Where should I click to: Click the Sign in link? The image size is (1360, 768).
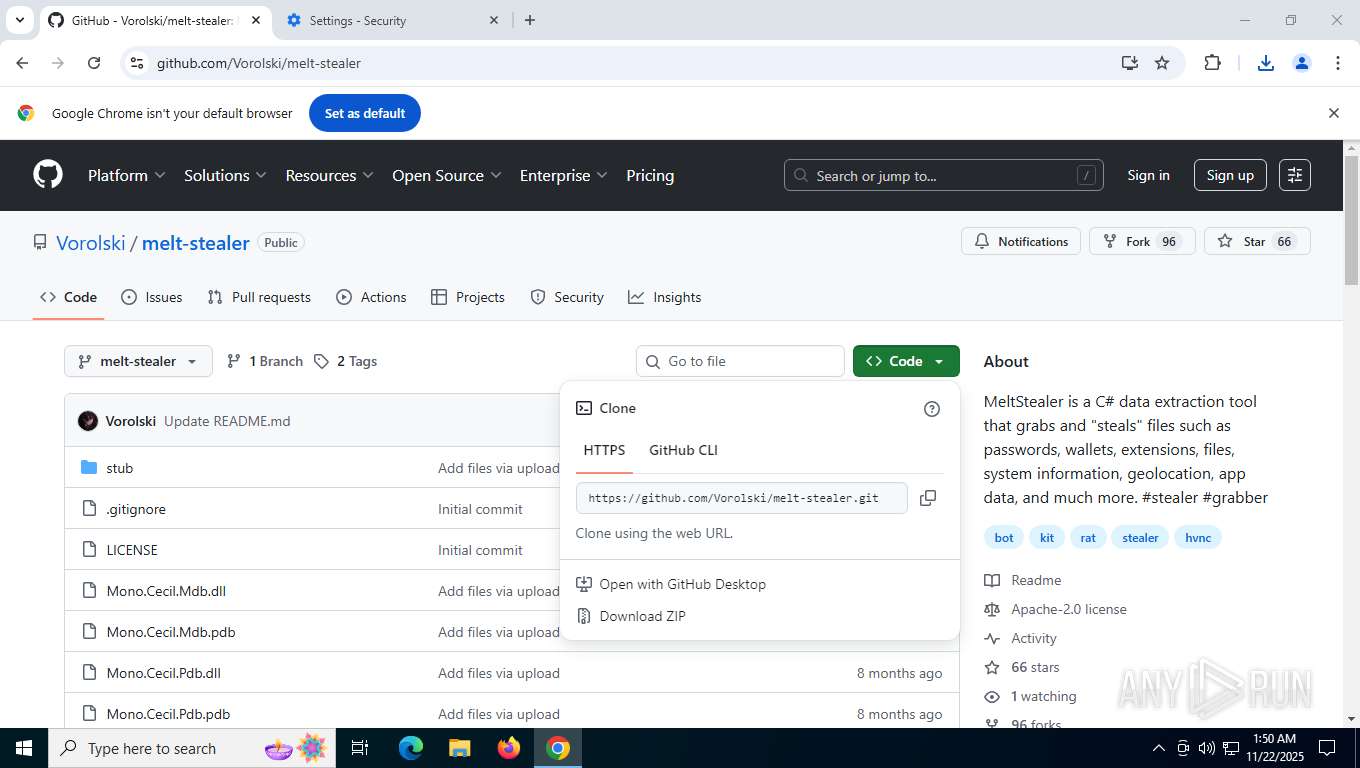1148,175
